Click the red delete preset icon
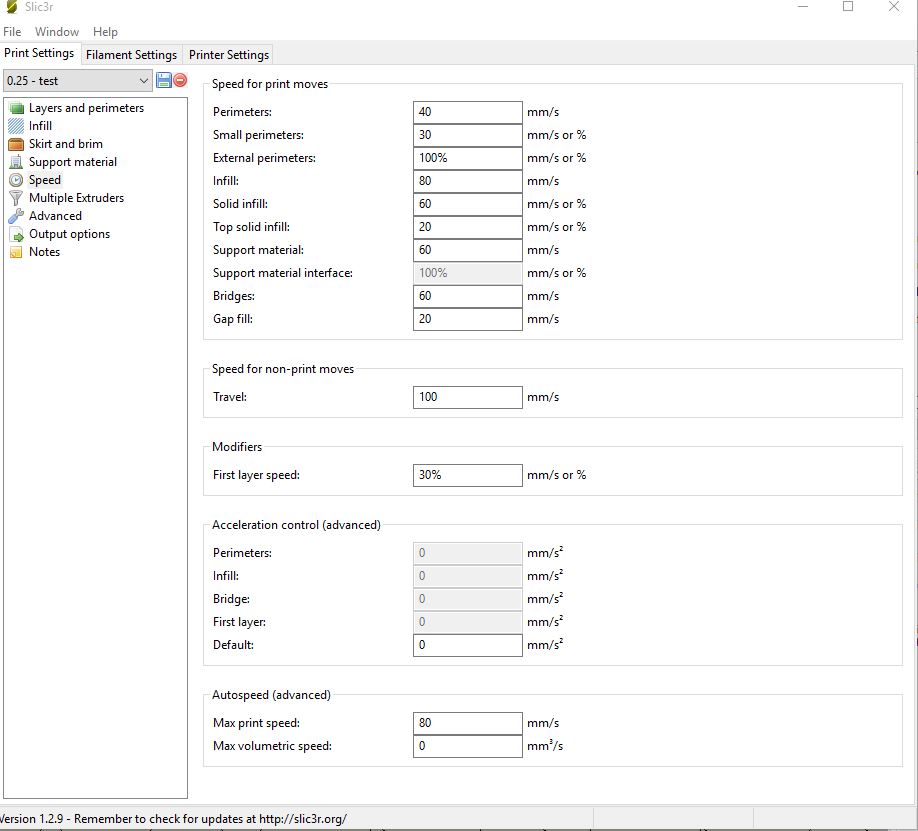918x831 pixels. tap(180, 80)
